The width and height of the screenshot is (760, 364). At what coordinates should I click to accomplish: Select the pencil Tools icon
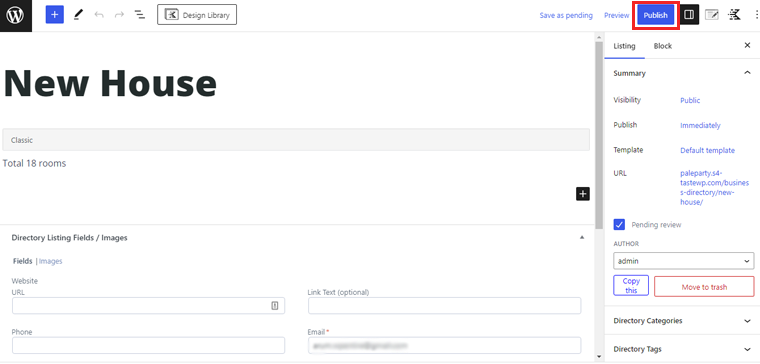(x=78, y=15)
